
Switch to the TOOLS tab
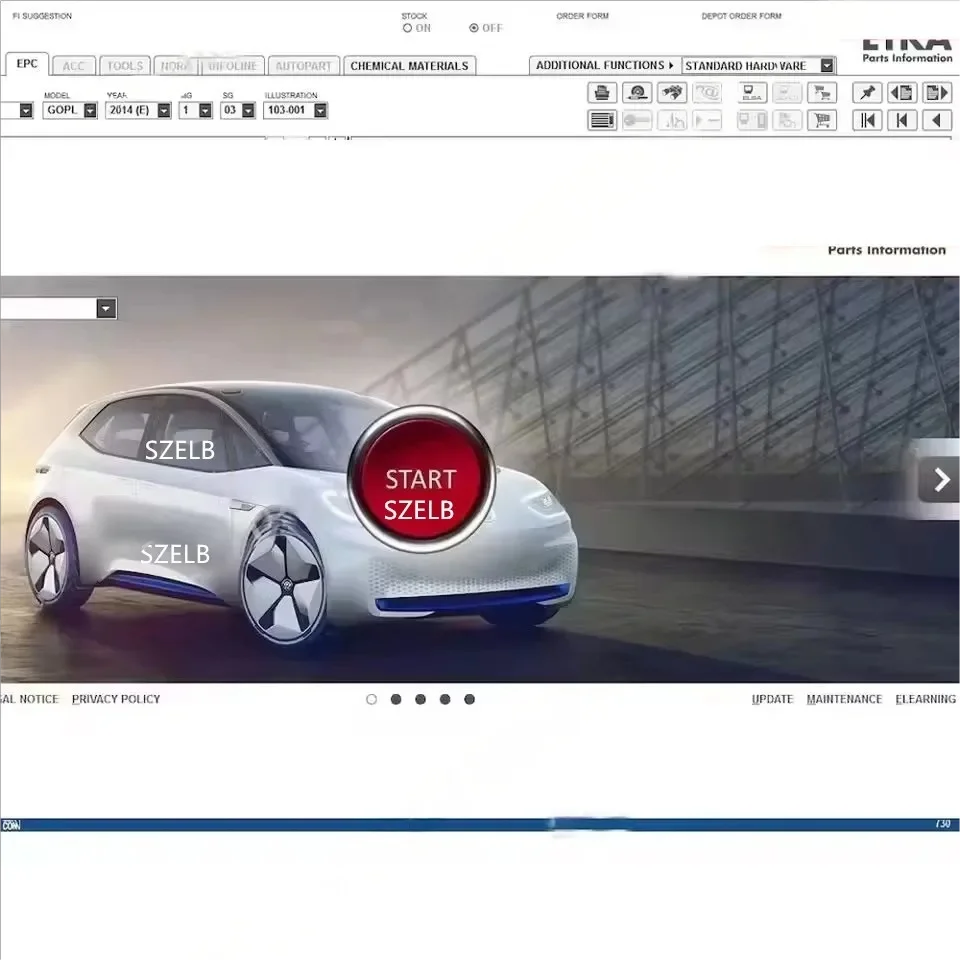tap(125, 66)
